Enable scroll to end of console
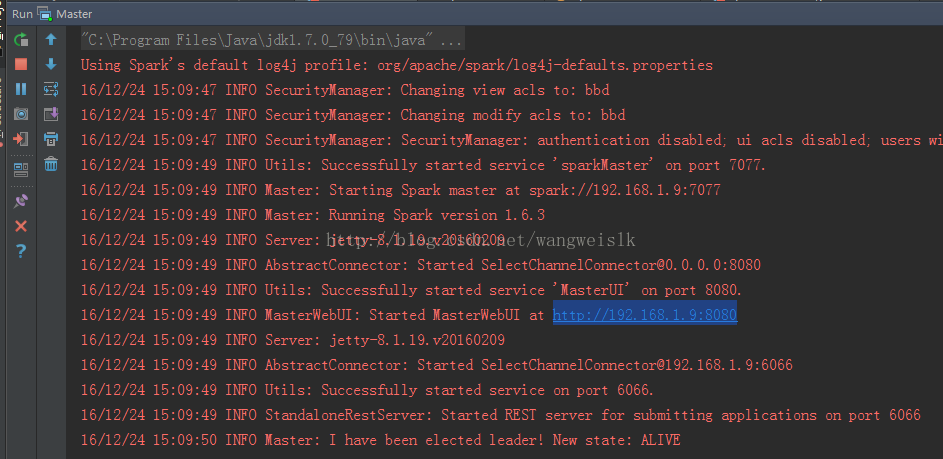 [50, 114]
